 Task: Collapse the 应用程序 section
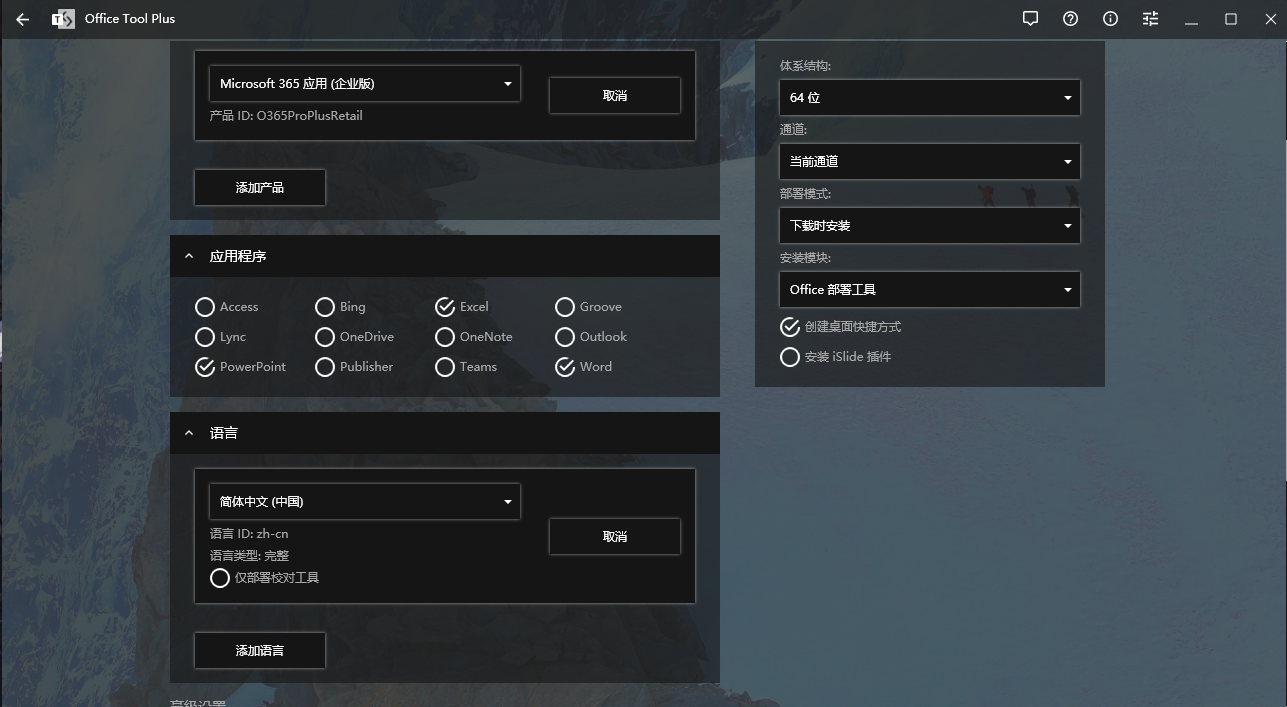189,257
